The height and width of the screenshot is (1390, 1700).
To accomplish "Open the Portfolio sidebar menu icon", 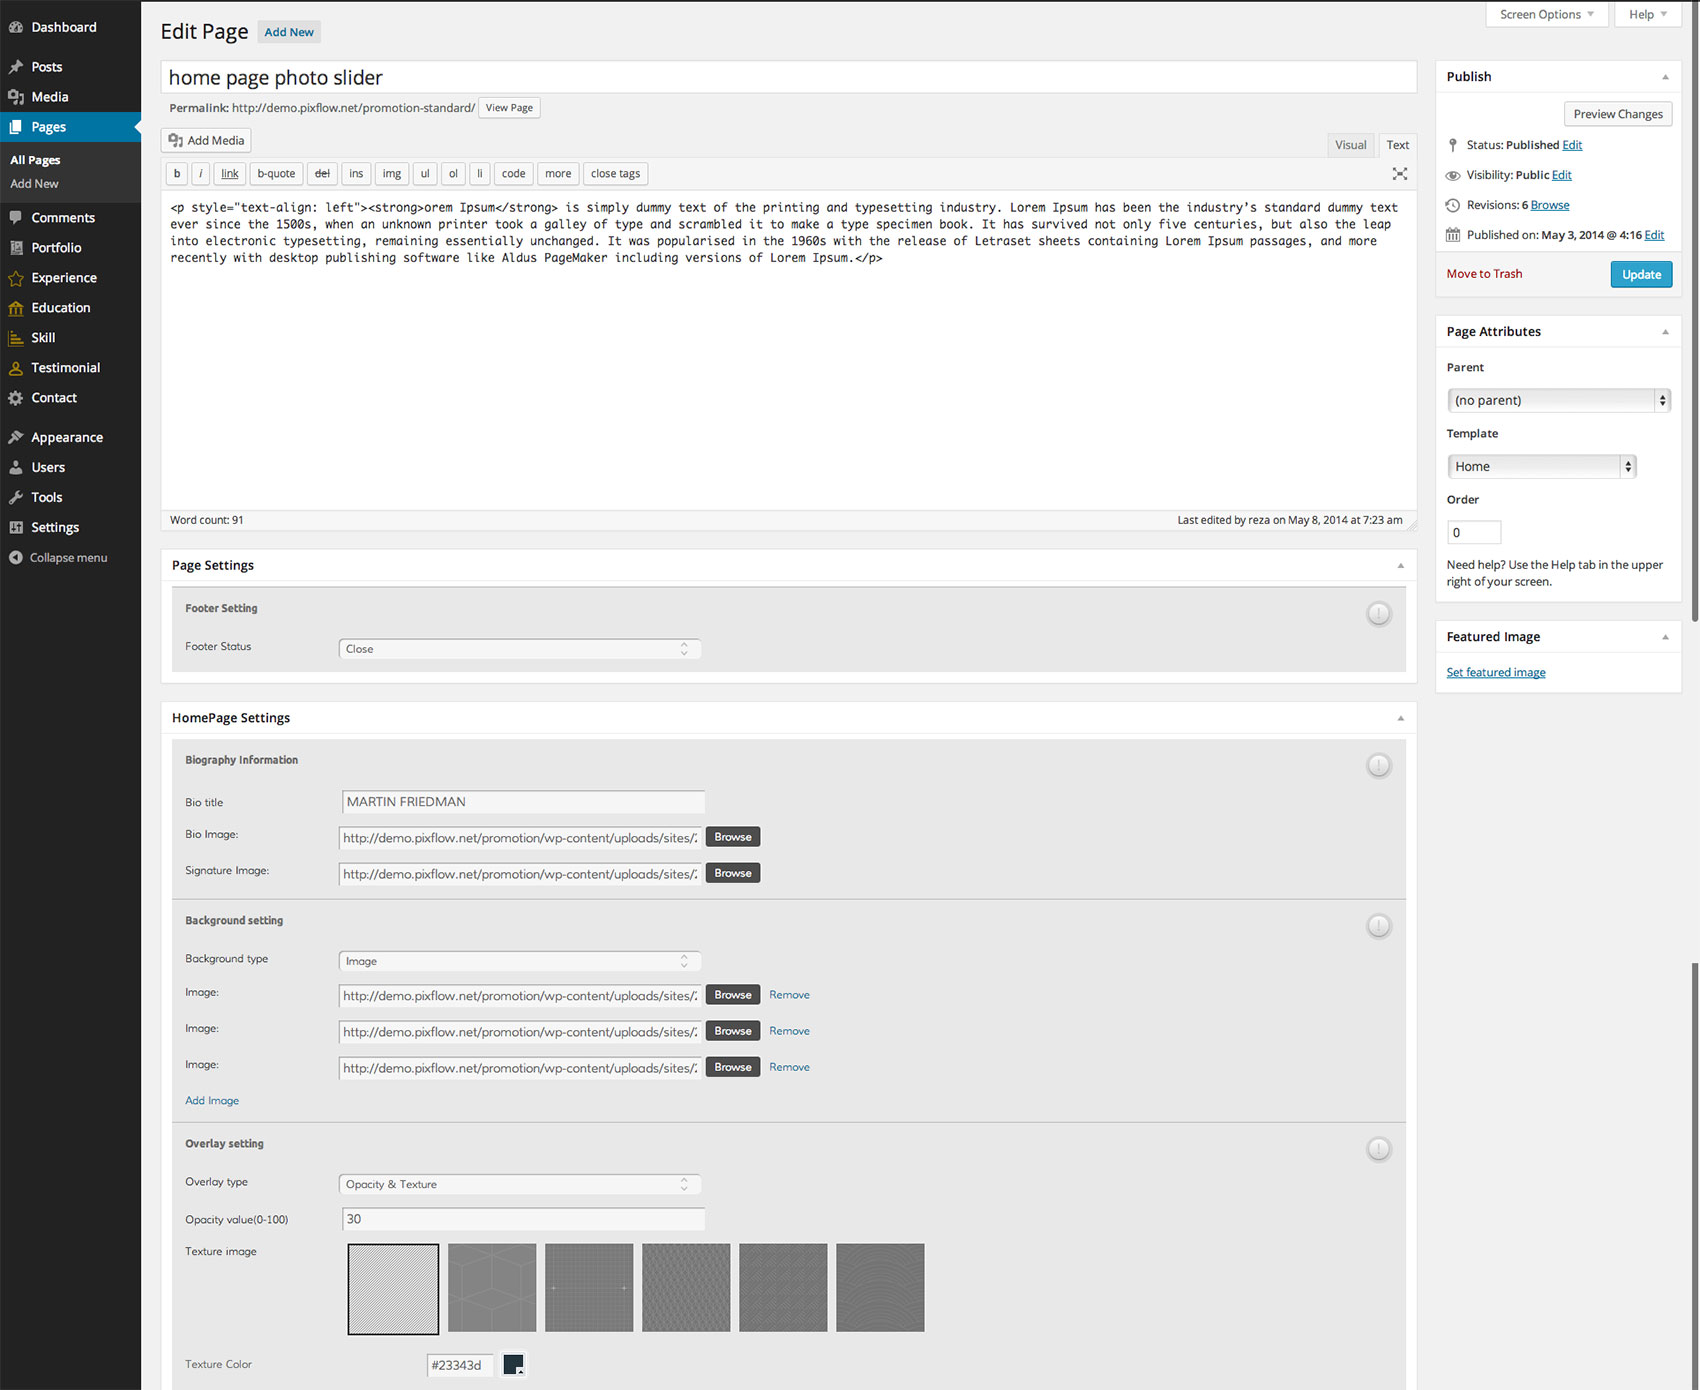I will point(16,248).
